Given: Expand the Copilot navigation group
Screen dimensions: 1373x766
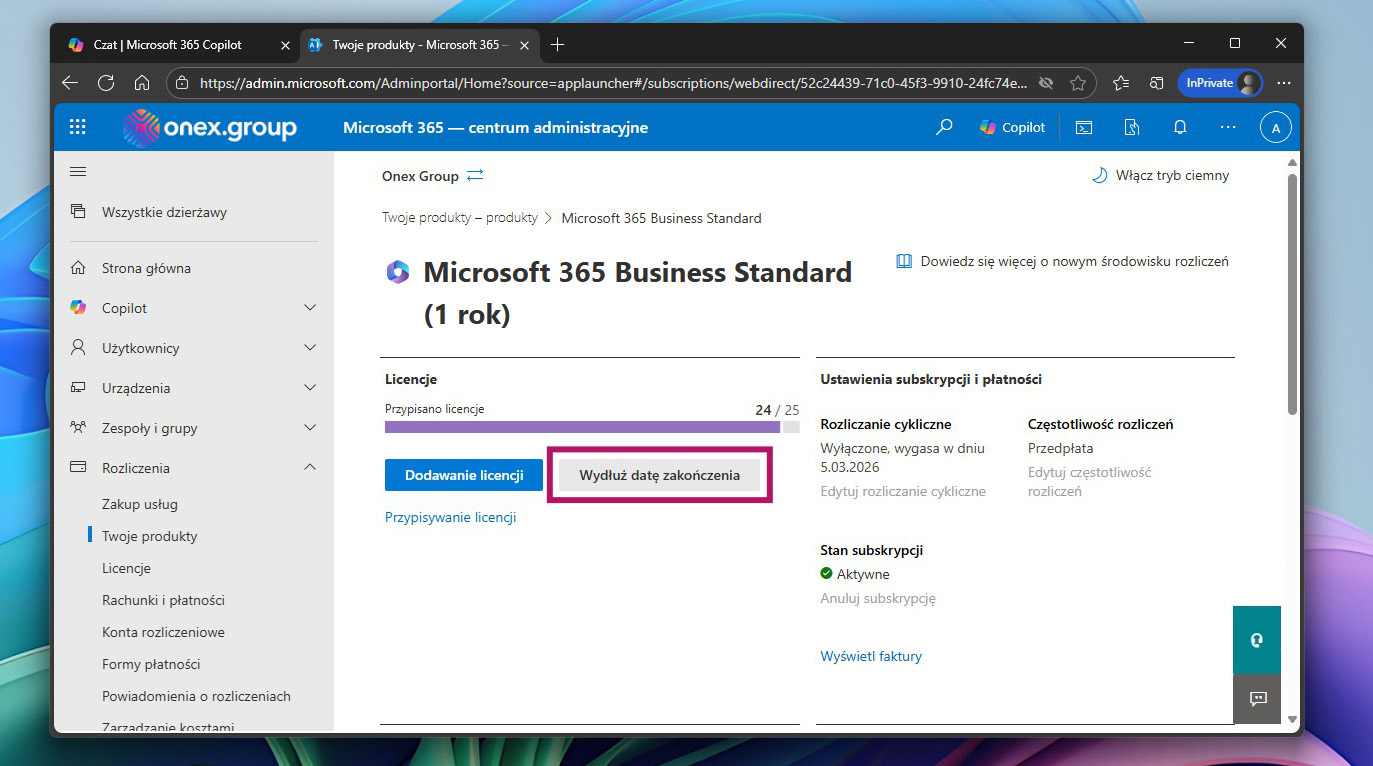Looking at the screenshot, I should [x=310, y=308].
